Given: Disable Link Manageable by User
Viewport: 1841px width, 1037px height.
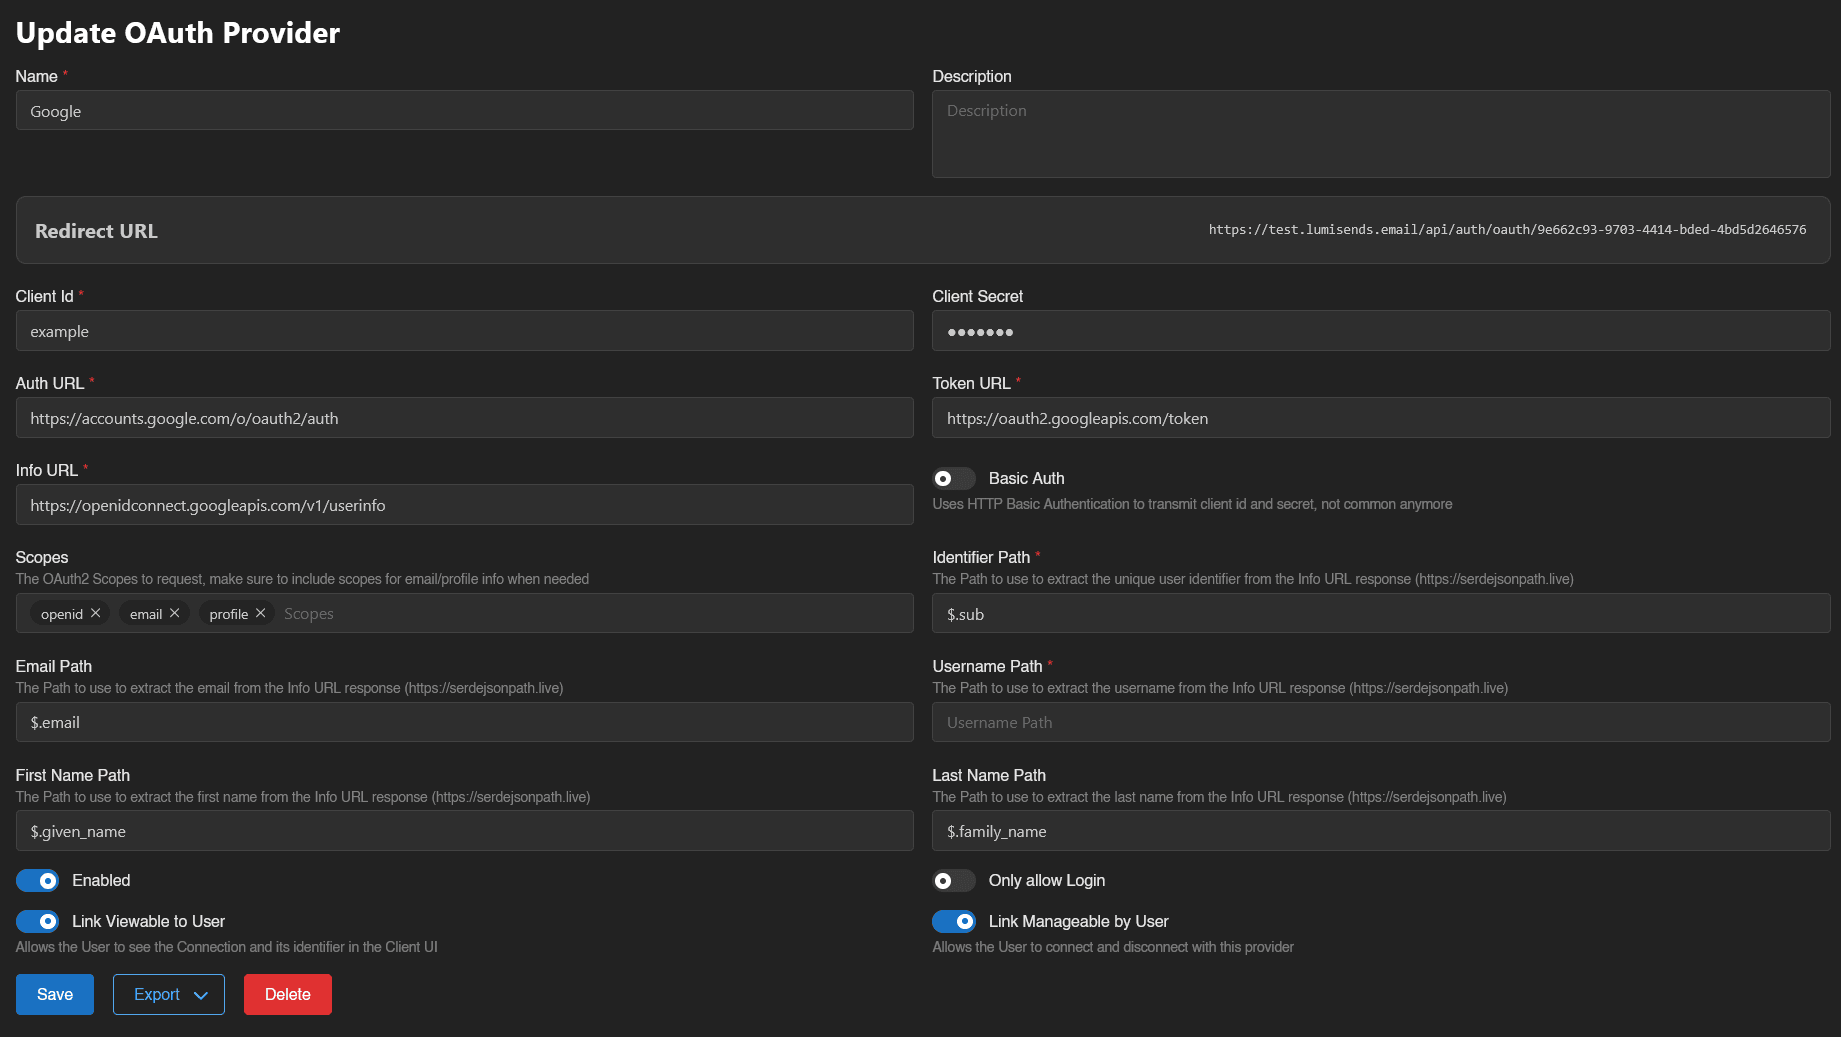Looking at the screenshot, I should (953, 921).
